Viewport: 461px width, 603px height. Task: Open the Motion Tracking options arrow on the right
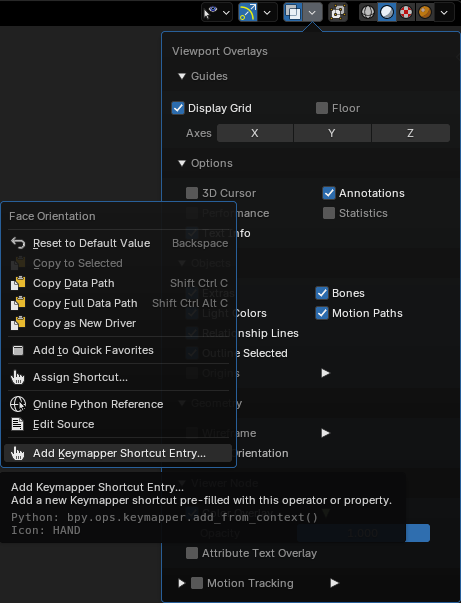click(335, 583)
